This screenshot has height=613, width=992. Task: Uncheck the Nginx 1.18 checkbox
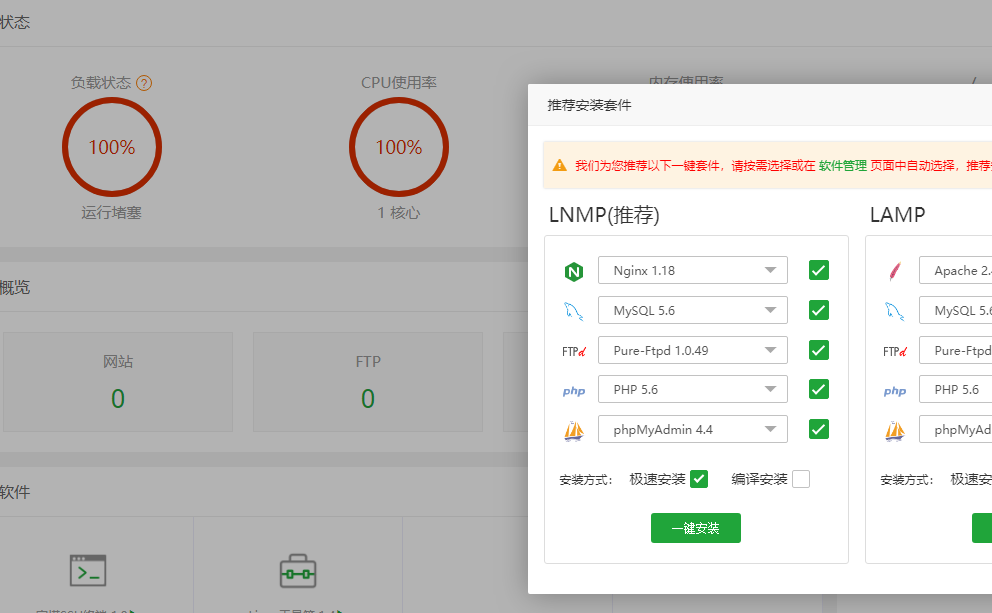coord(819,270)
